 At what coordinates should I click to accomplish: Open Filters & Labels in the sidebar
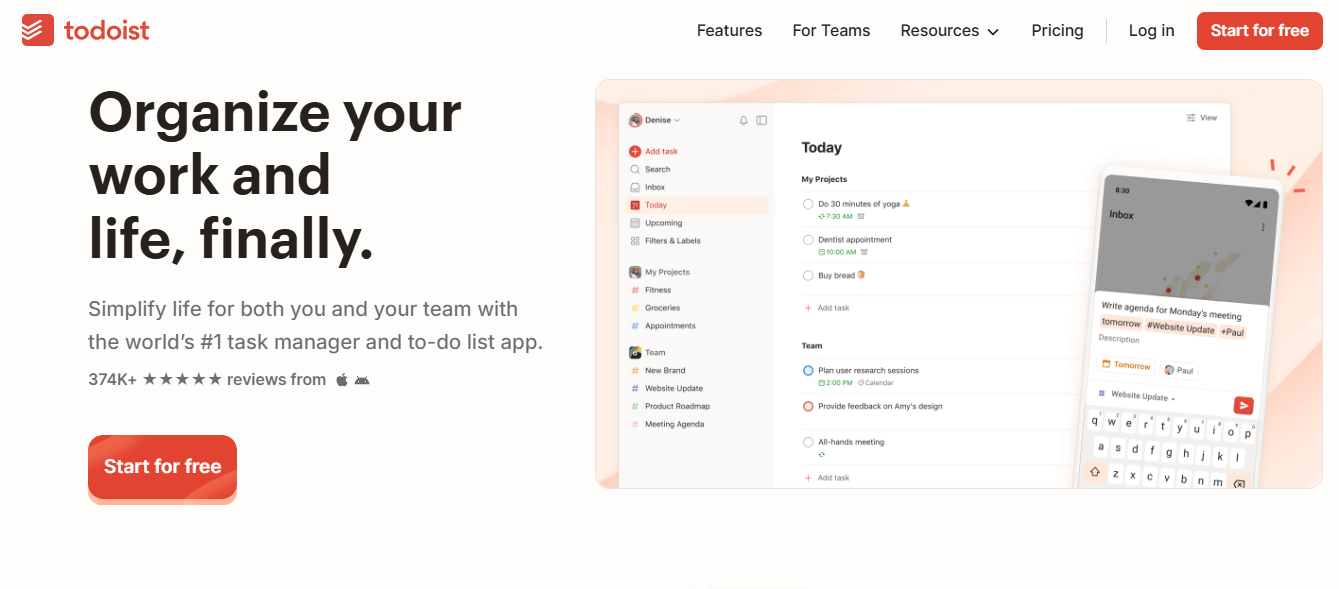tap(665, 241)
